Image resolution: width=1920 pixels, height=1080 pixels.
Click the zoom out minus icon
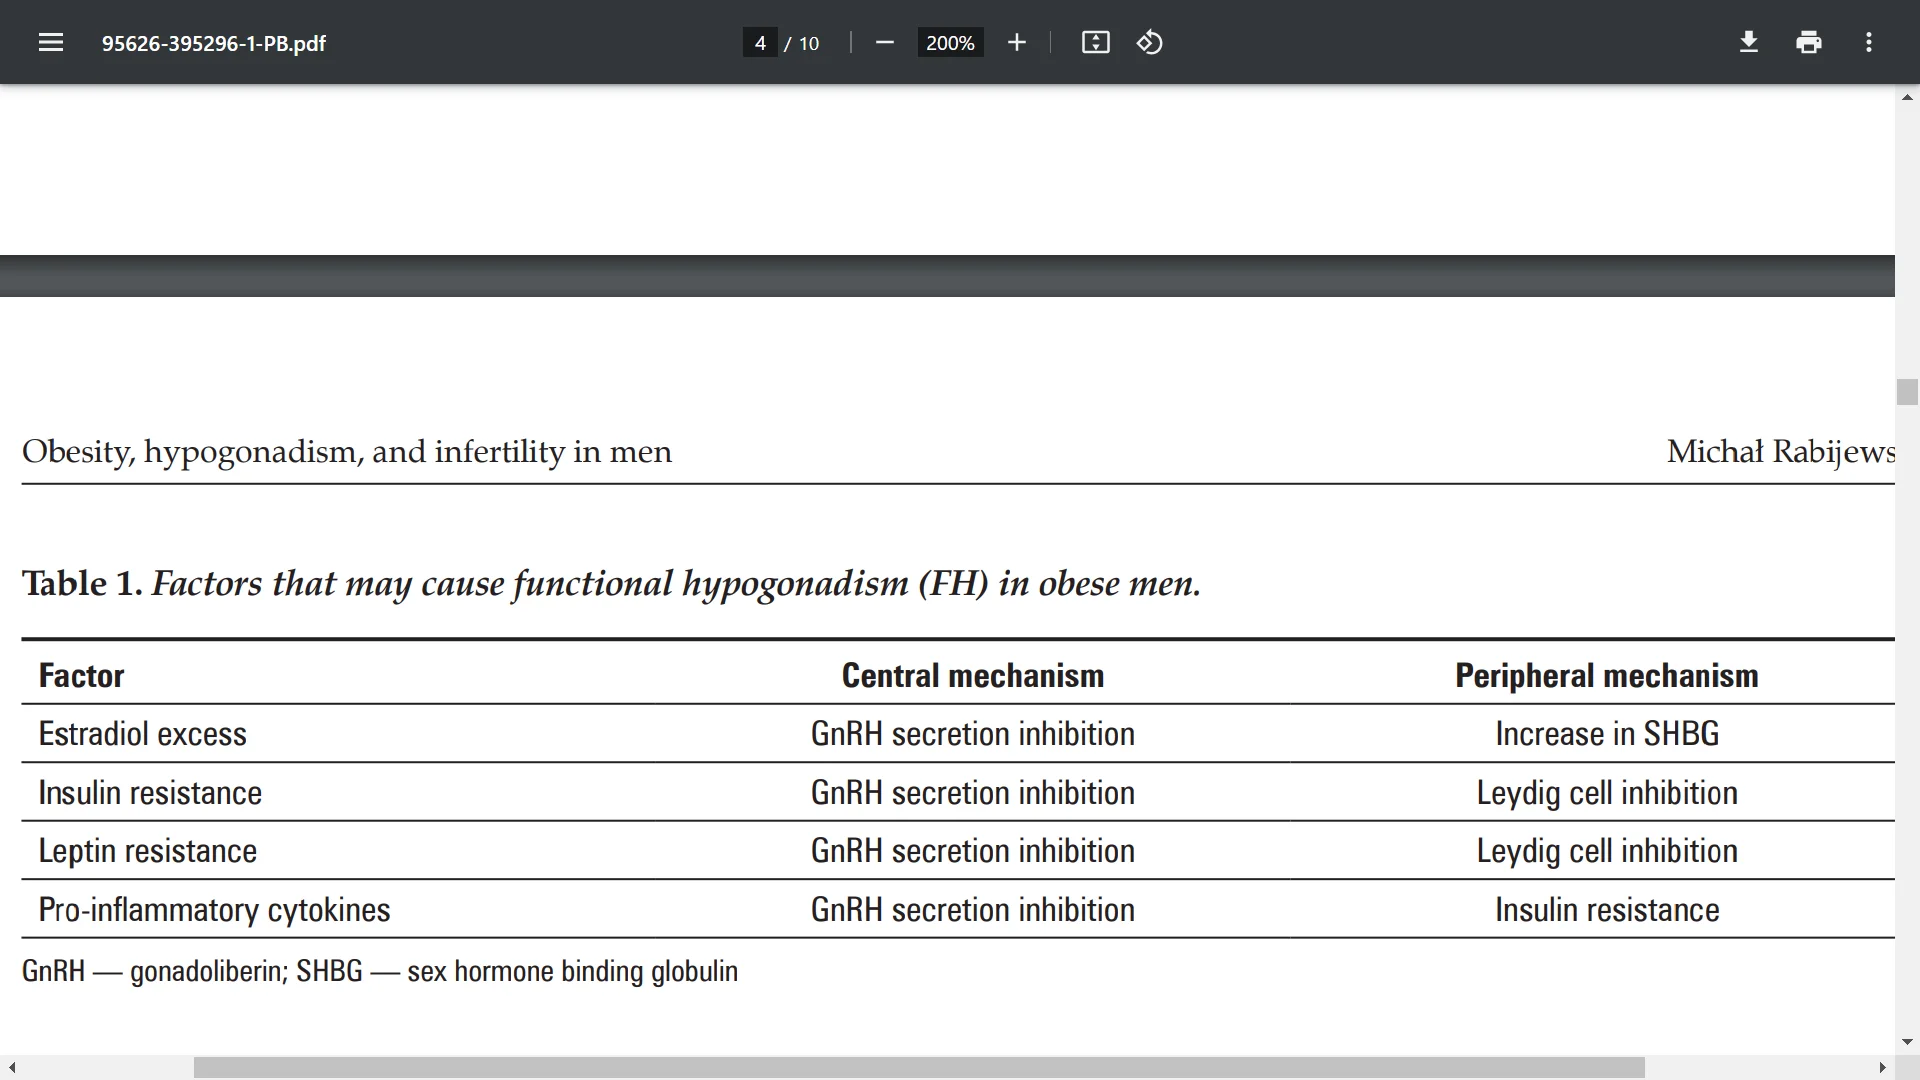point(884,42)
